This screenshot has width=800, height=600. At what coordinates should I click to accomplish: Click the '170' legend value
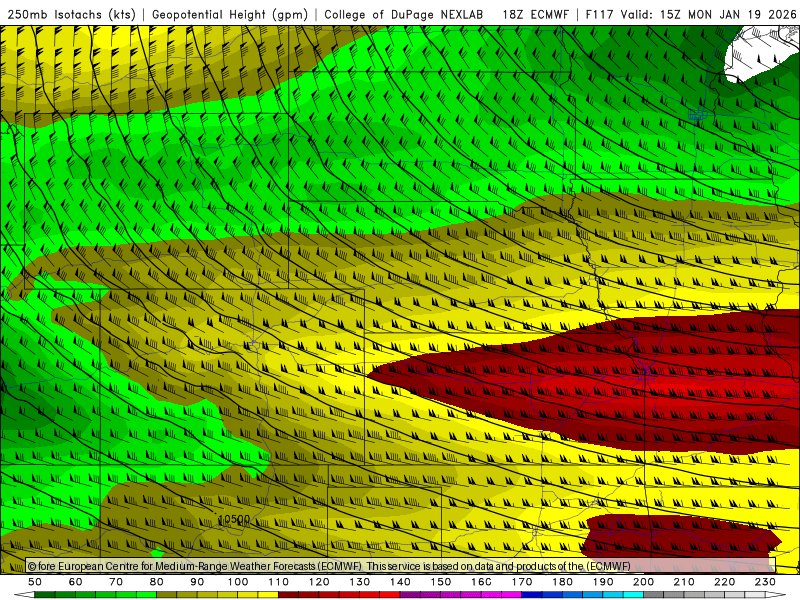click(x=521, y=582)
